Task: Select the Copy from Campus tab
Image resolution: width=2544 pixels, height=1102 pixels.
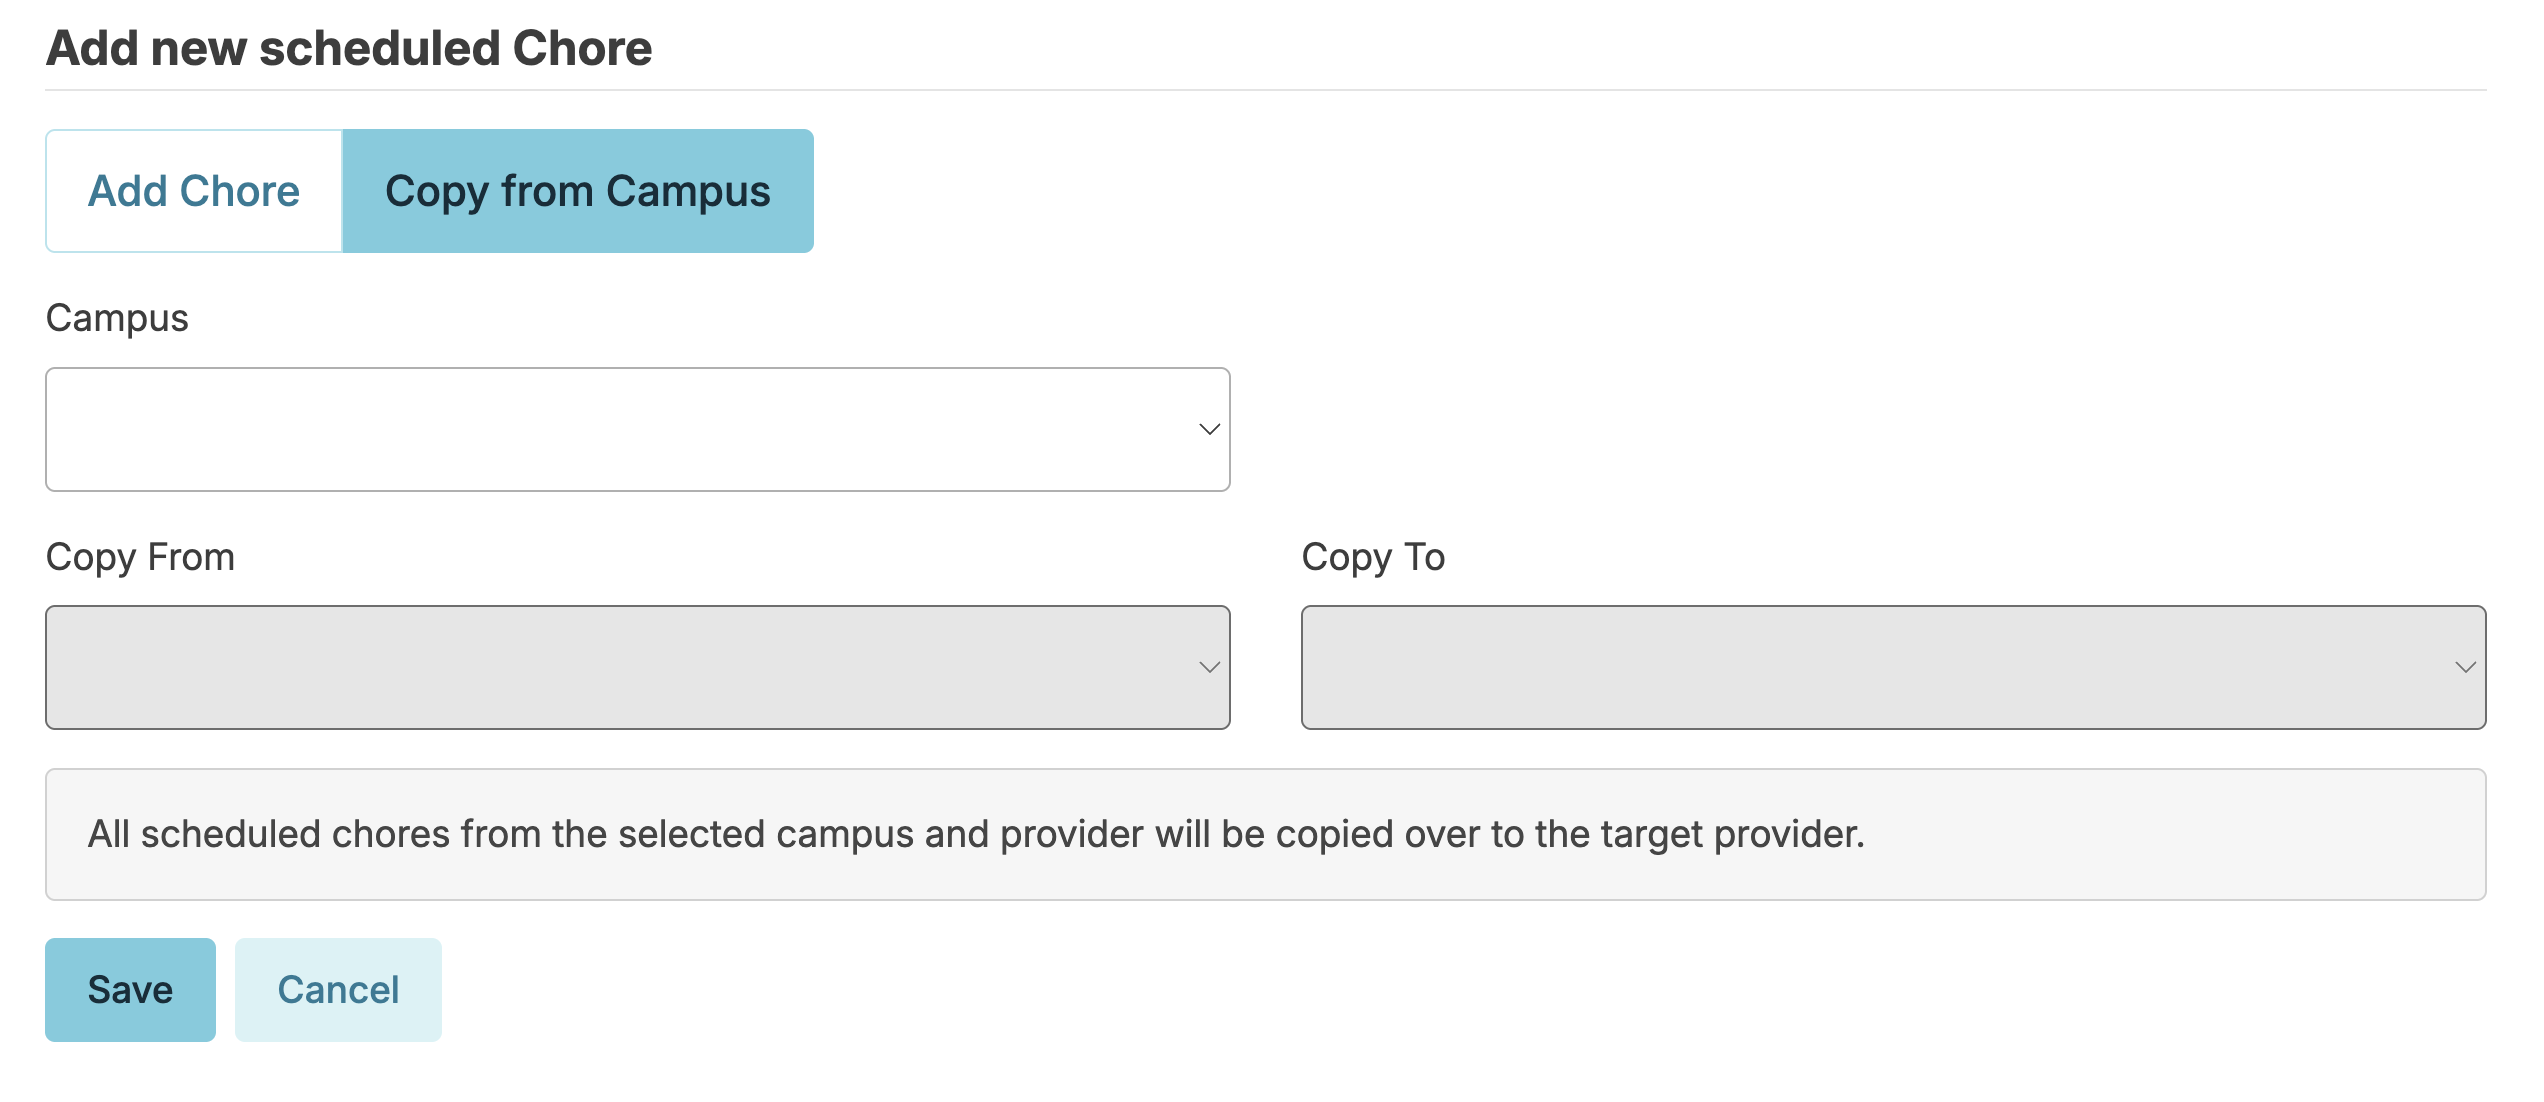Action: (x=578, y=191)
